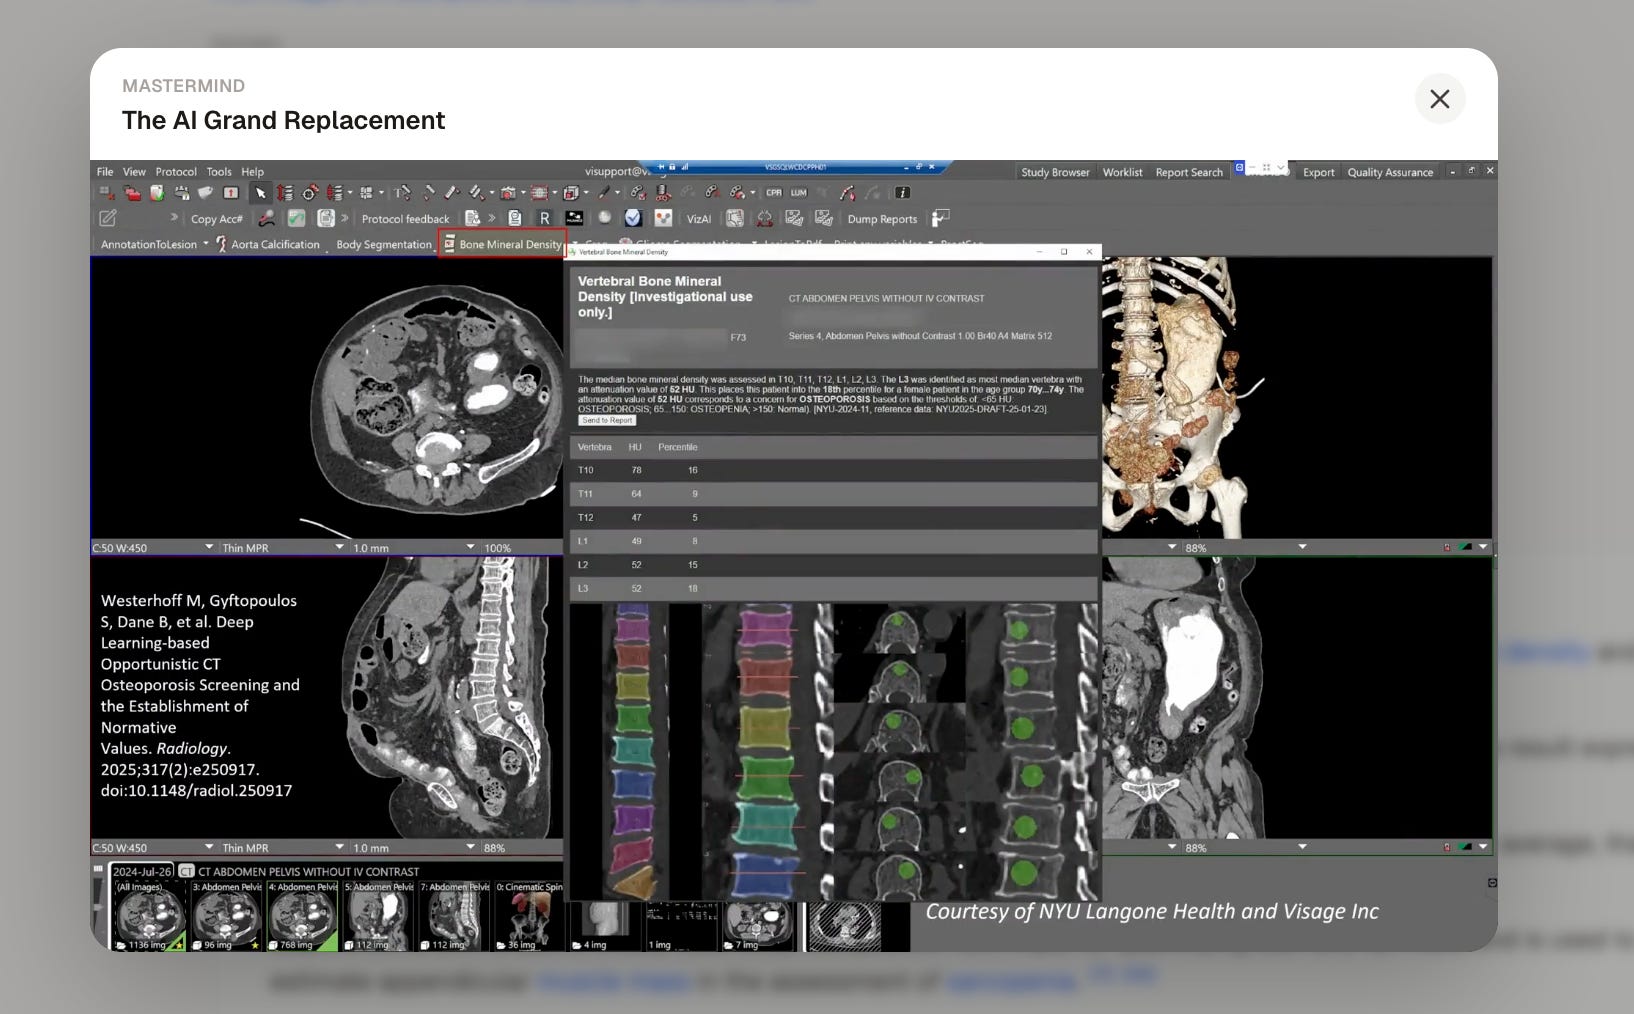
Task: Open the 1.0 mm dropdown in sagittal view
Action: click(470, 847)
